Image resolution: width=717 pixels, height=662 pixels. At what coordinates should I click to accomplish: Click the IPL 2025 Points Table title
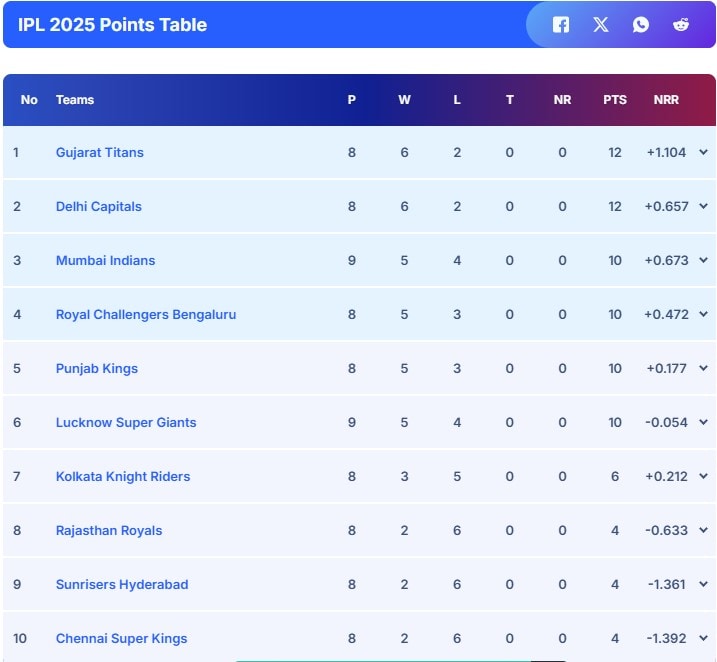click(112, 25)
